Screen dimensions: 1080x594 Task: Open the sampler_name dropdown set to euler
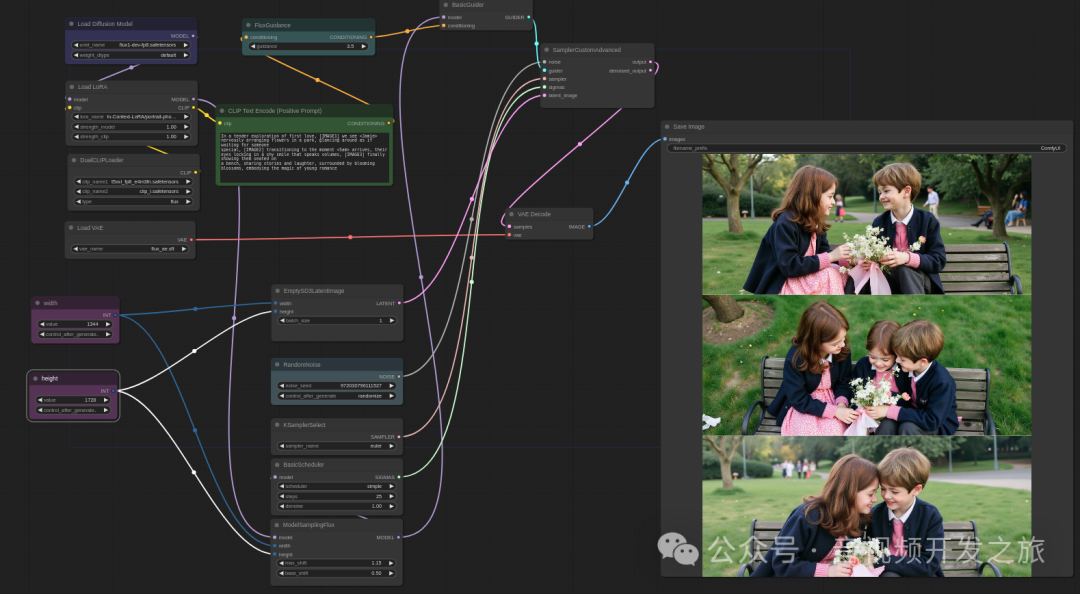337,447
